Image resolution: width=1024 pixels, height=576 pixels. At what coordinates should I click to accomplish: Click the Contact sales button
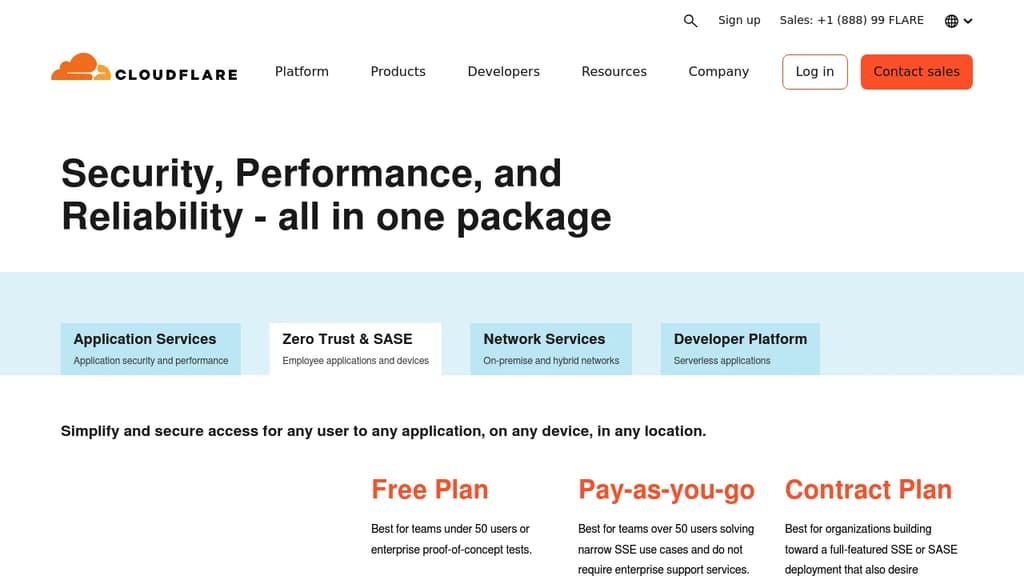916,72
